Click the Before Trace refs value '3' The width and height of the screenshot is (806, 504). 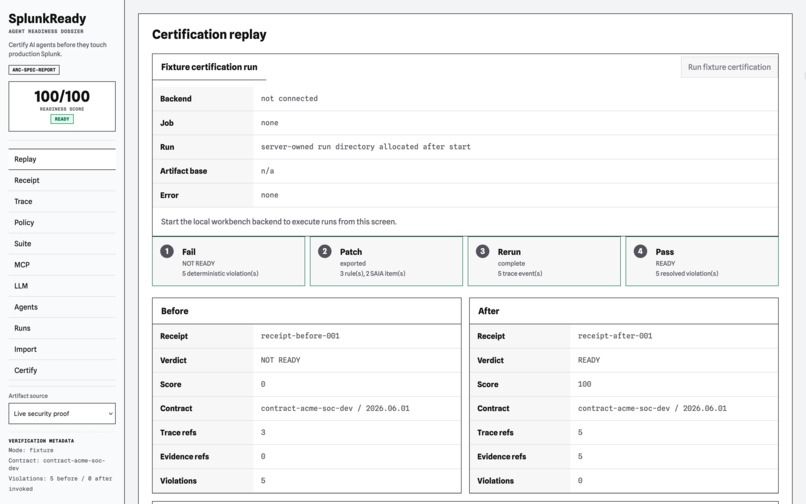click(263, 433)
